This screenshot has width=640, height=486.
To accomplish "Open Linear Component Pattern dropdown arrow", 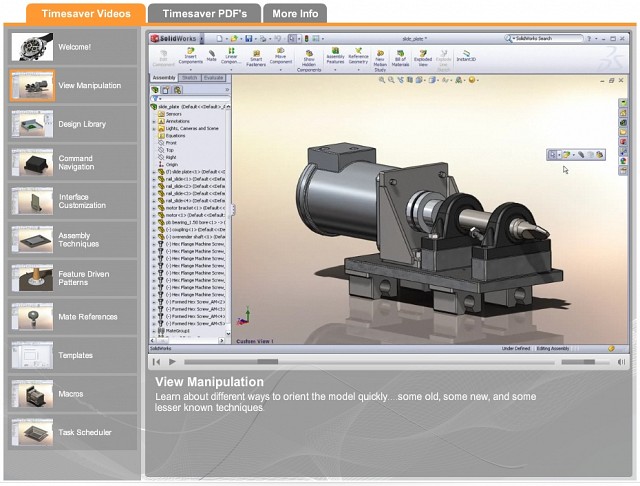I will (231, 70).
